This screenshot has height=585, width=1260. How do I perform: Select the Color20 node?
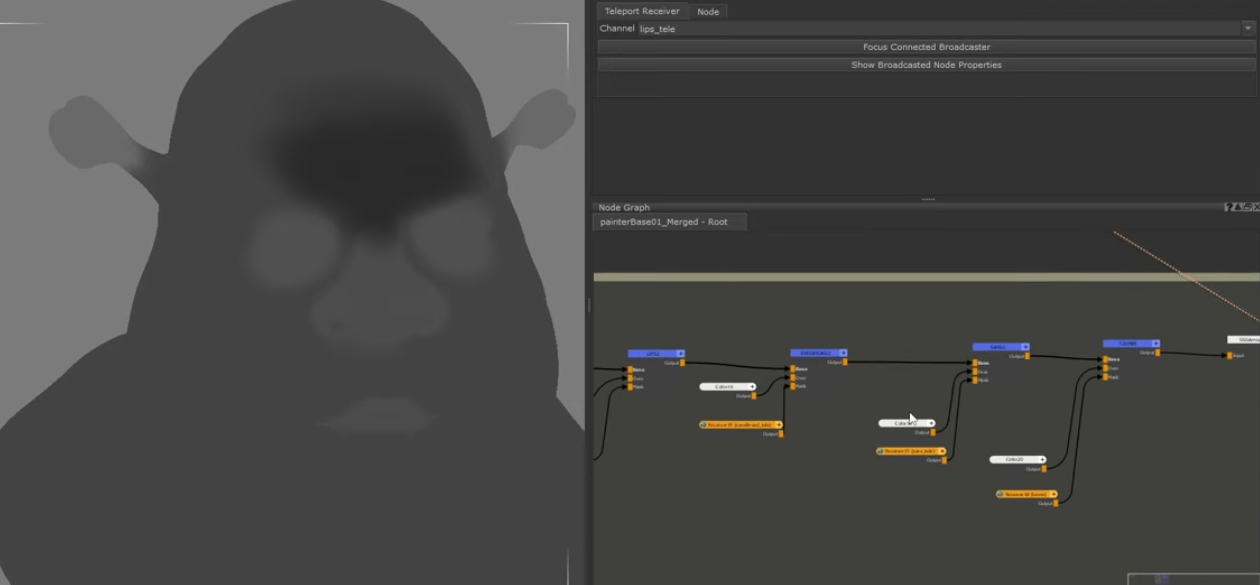tap(1018, 460)
